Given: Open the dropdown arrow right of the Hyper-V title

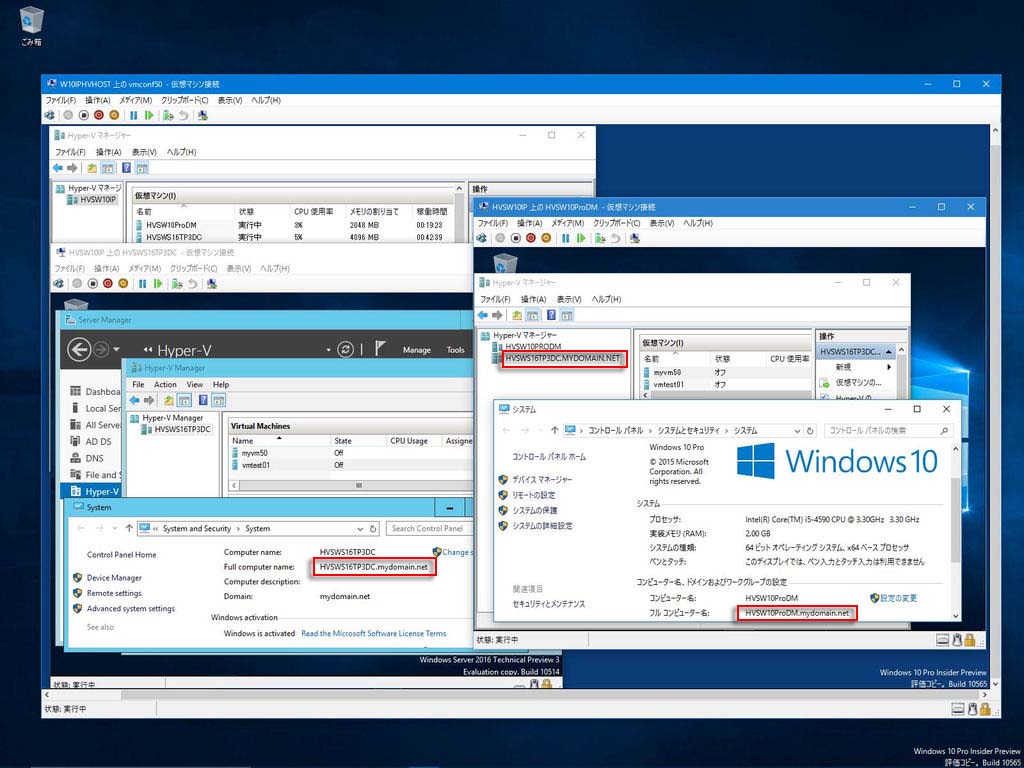Looking at the screenshot, I should click(328, 350).
